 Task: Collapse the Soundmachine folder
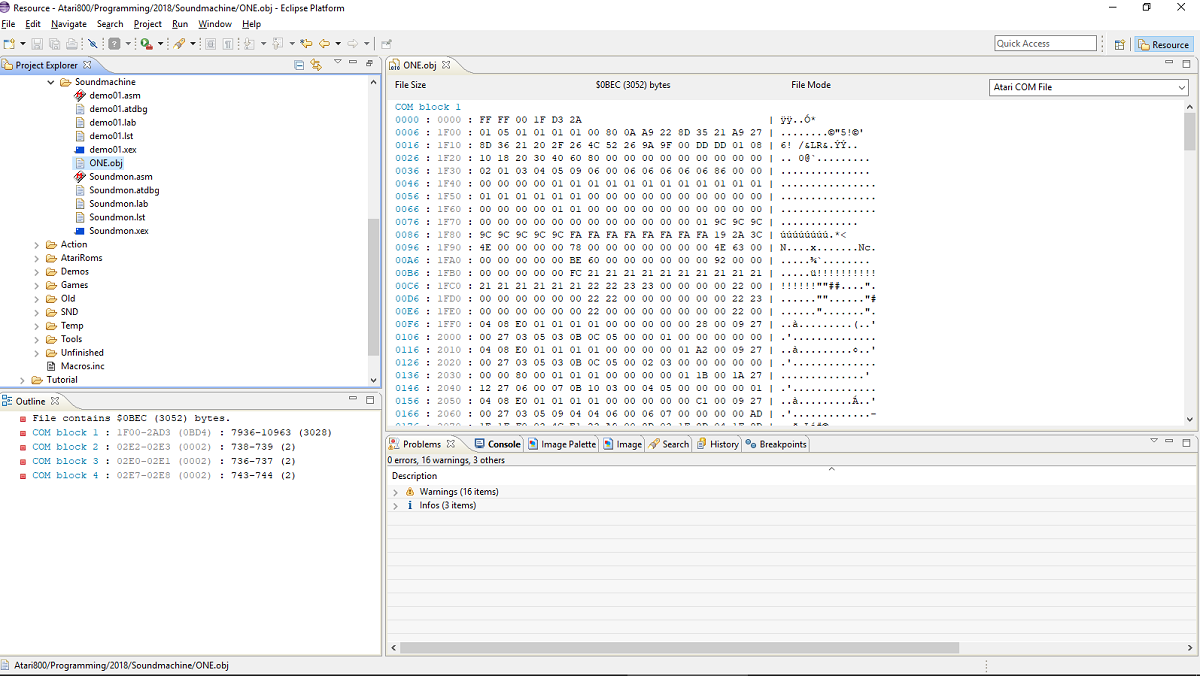pyautogui.click(x=51, y=82)
